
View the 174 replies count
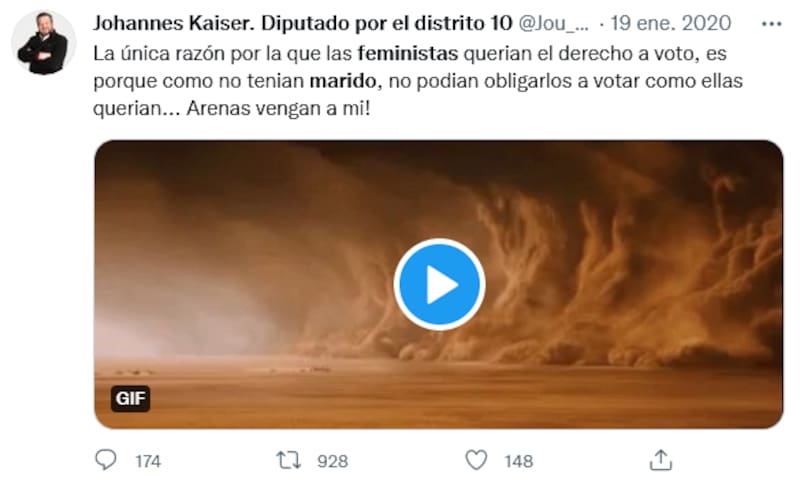pos(148,461)
